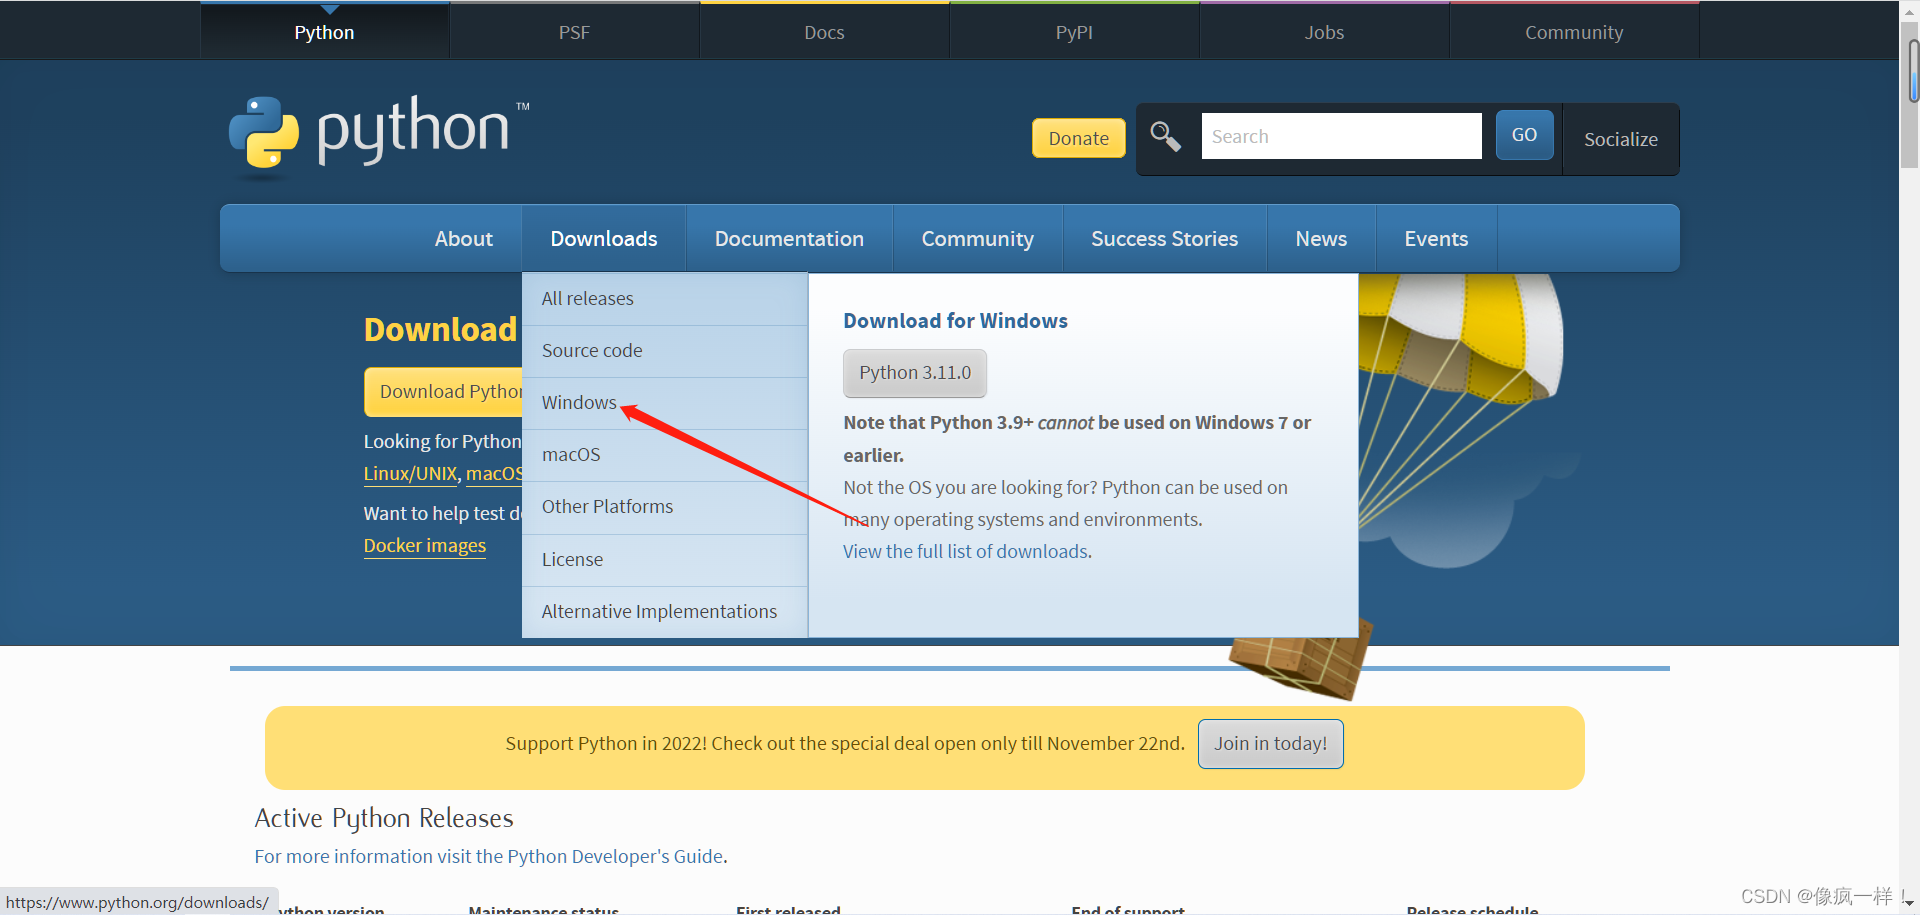The width and height of the screenshot is (1920, 915).
Task: Open About in main navigation
Action: tap(463, 239)
